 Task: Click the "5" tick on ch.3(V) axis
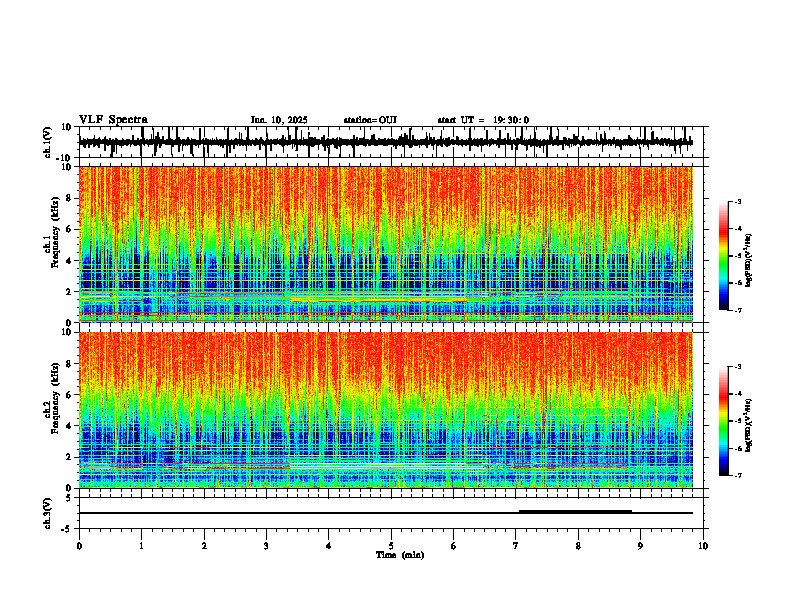pyautogui.click(x=70, y=498)
